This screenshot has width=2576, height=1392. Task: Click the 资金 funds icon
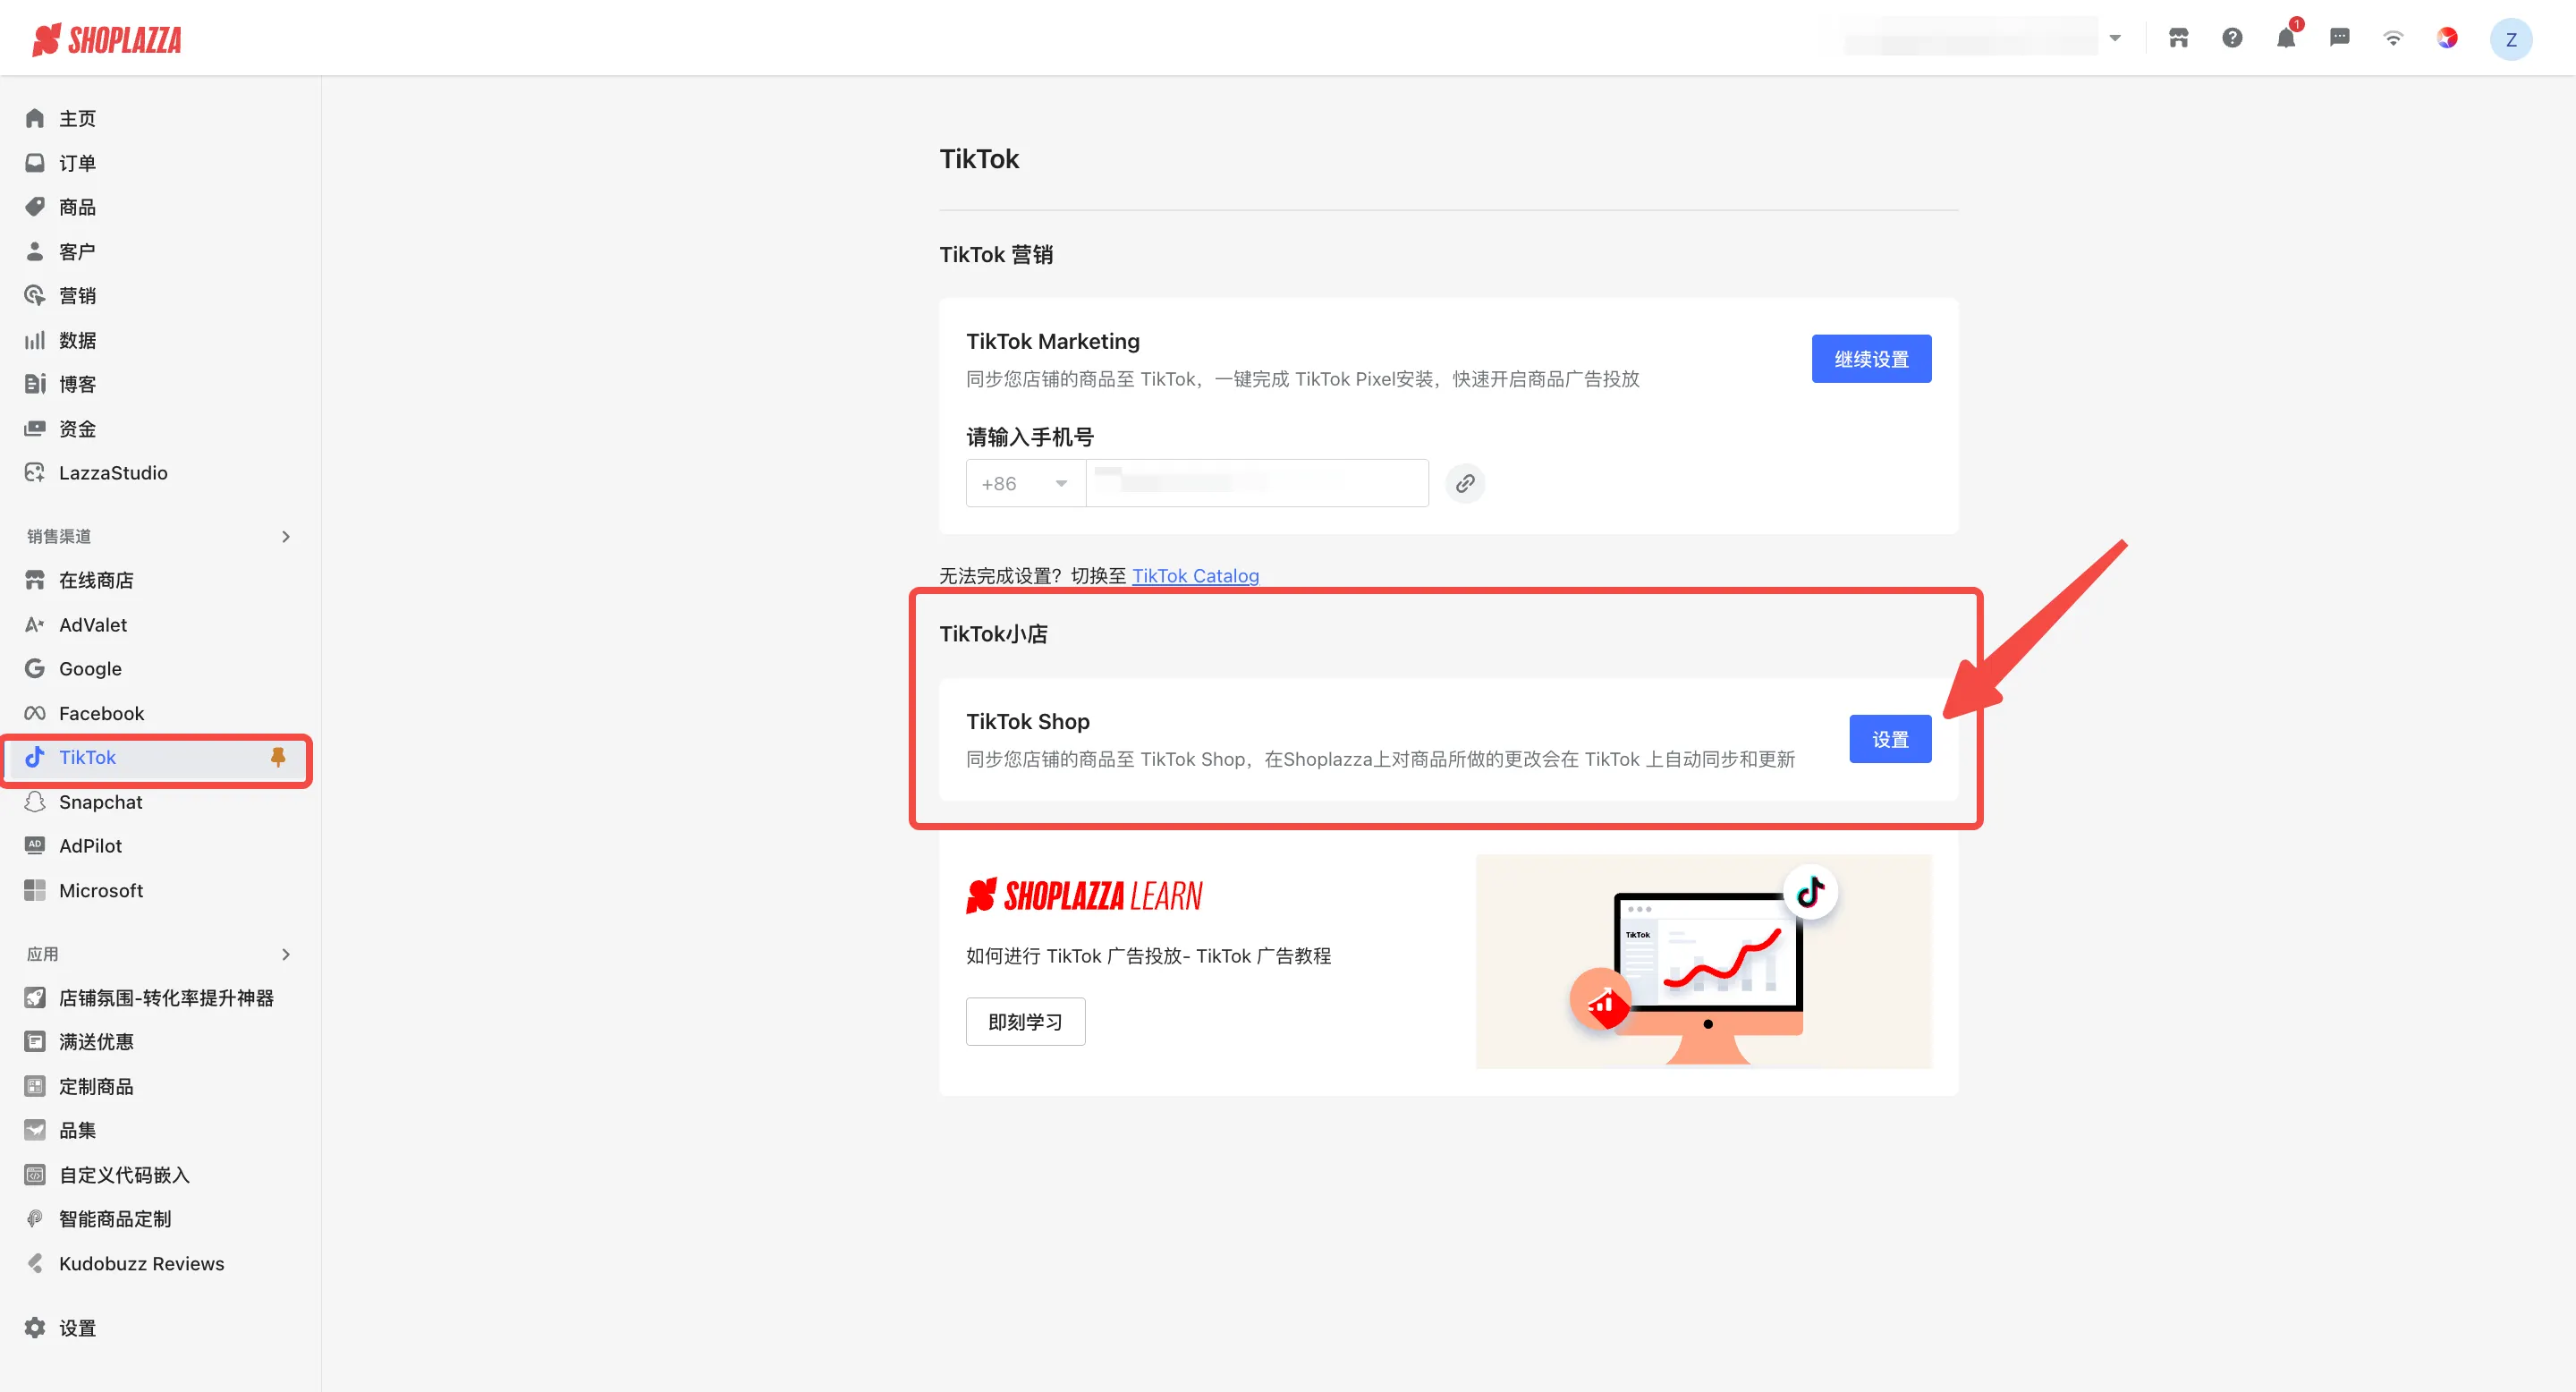coord(35,429)
